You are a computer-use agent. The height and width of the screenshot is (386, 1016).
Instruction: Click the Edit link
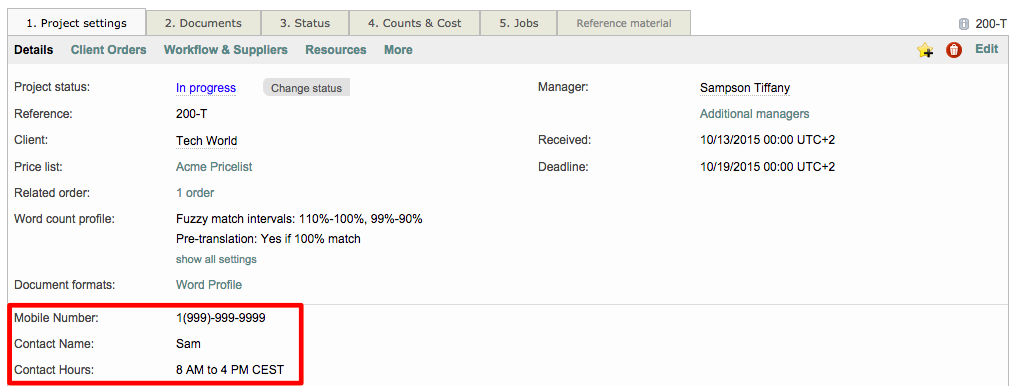(987, 49)
